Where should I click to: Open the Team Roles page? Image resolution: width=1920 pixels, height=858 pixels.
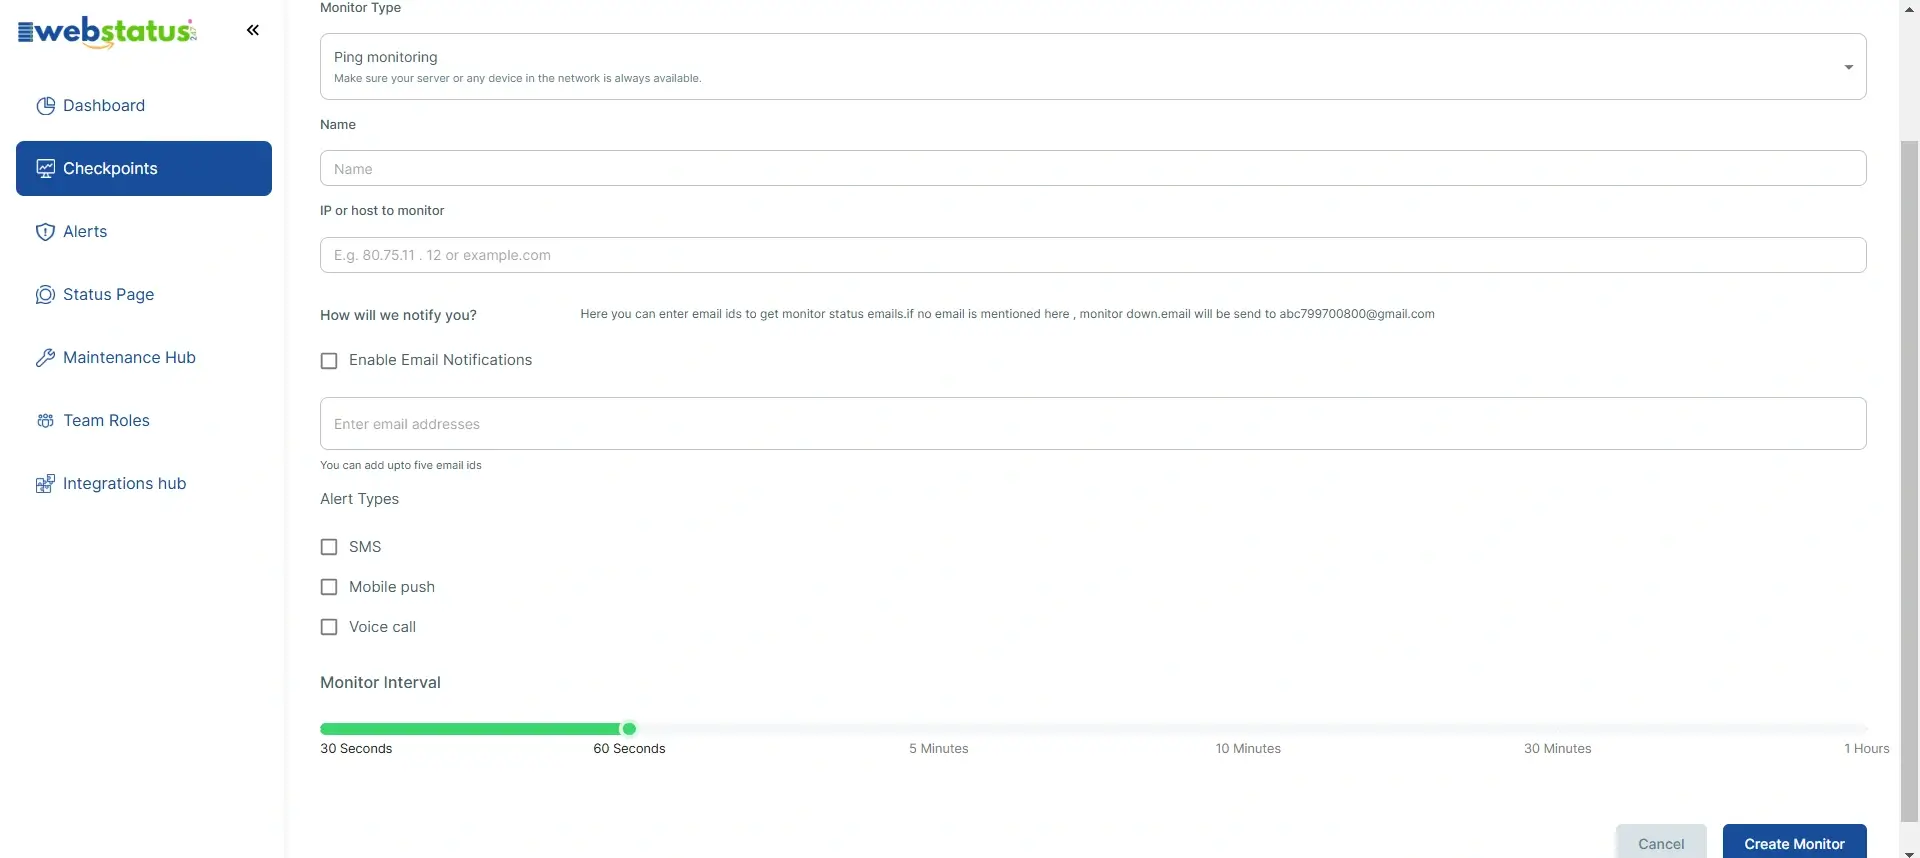tap(144, 421)
